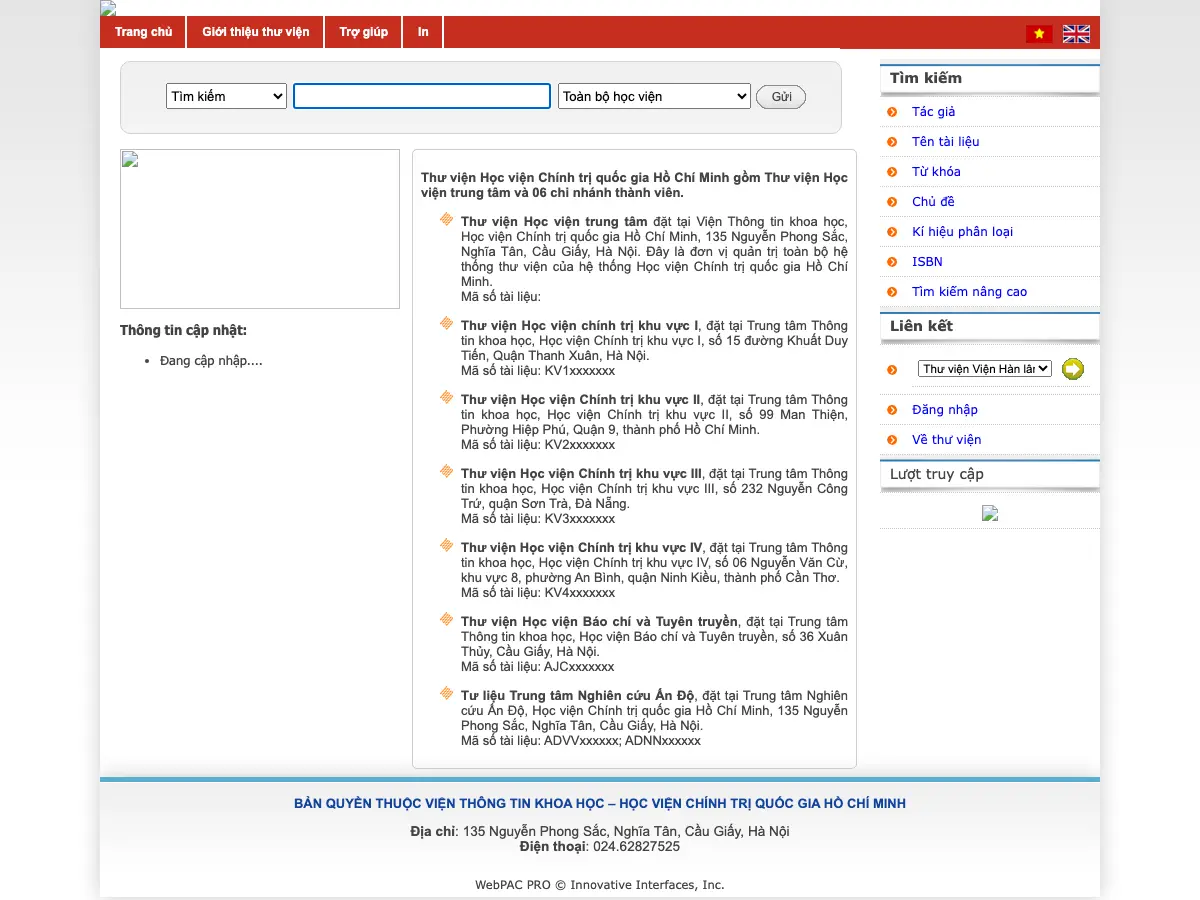The height and width of the screenshot is (900, 1200).
Task: Click orange bullet next to Tên tài liệu
Action: pos(892,142)
